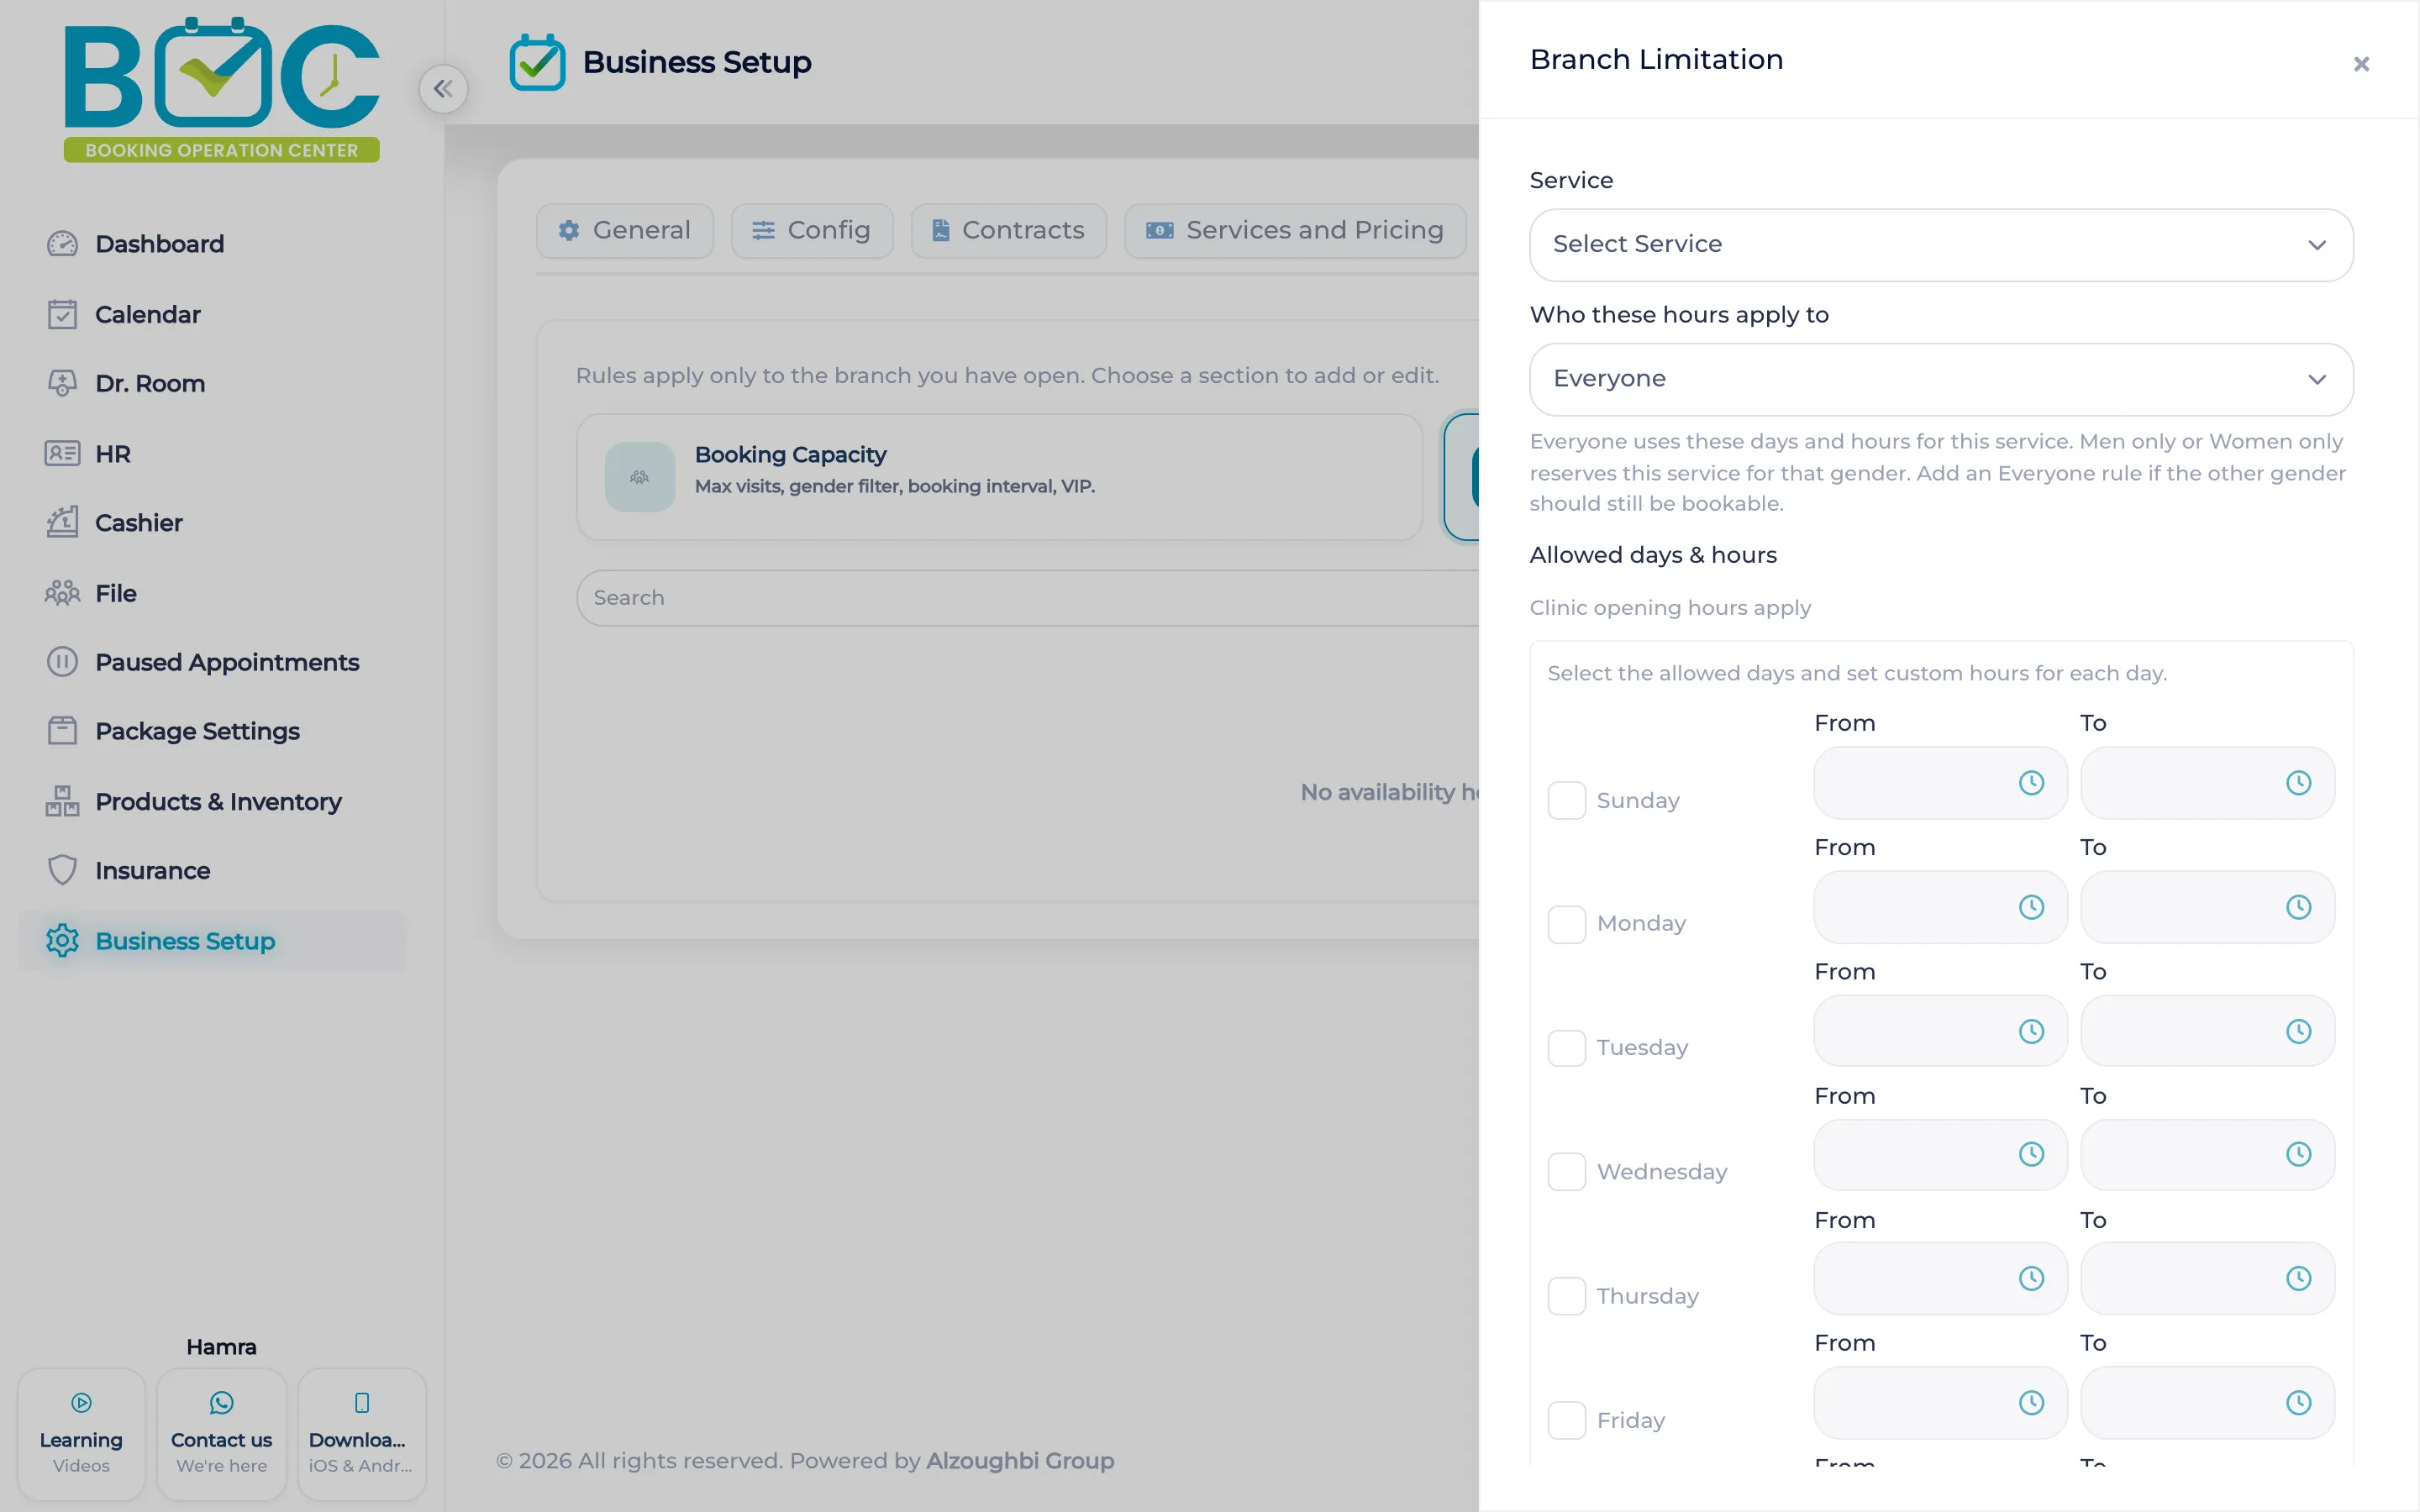Click the Paused Appointments pause icon
The image size is (2420, 1512).
point(62,662)
